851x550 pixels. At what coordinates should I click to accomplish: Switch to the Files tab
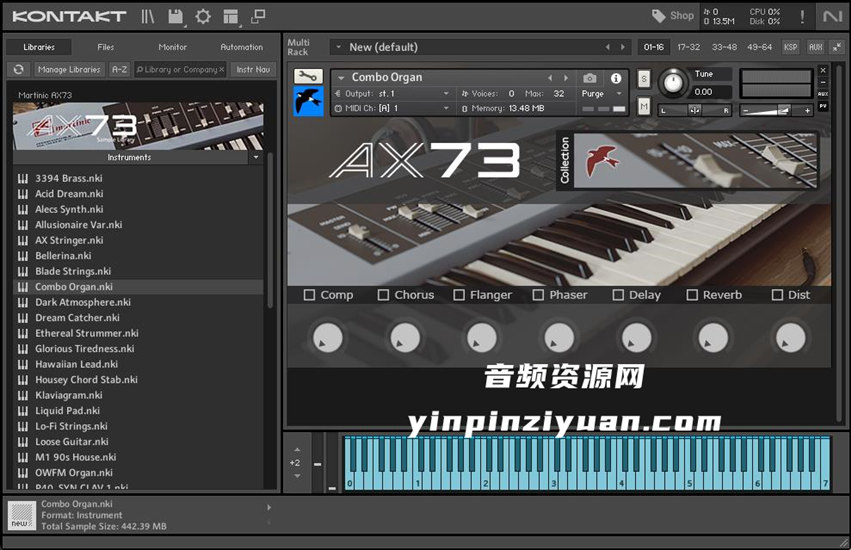click(106, 47)
